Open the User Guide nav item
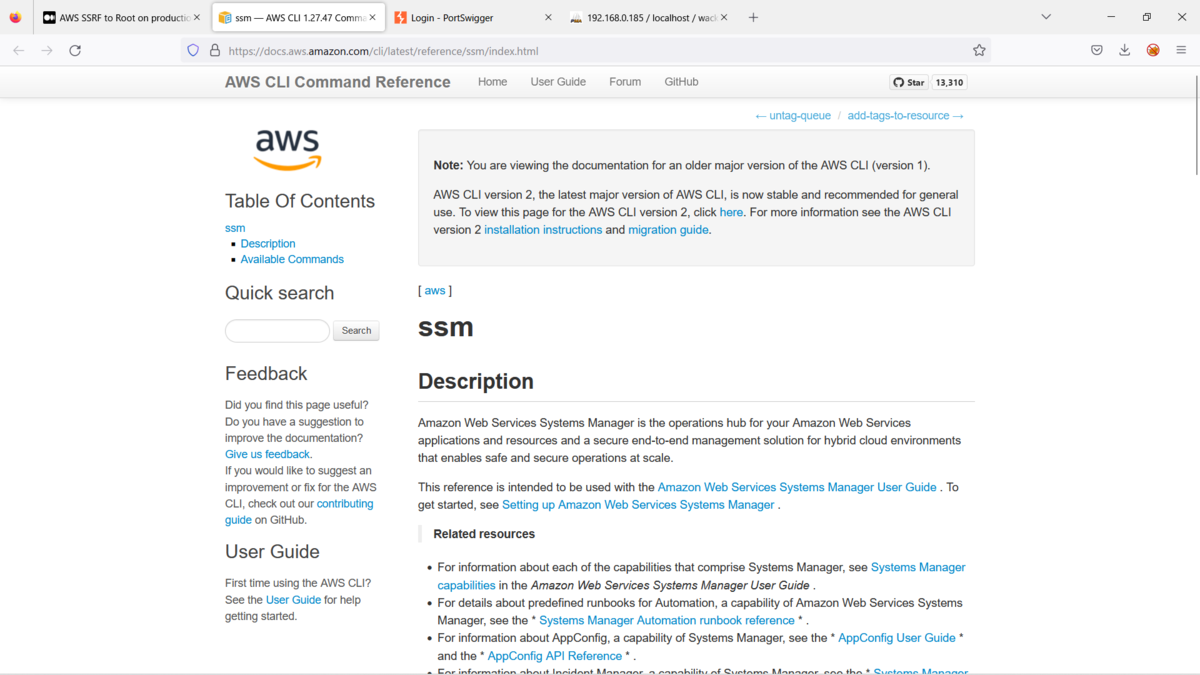The width and height of the screenshot is (1200, 675). click(x=558, y=82)
